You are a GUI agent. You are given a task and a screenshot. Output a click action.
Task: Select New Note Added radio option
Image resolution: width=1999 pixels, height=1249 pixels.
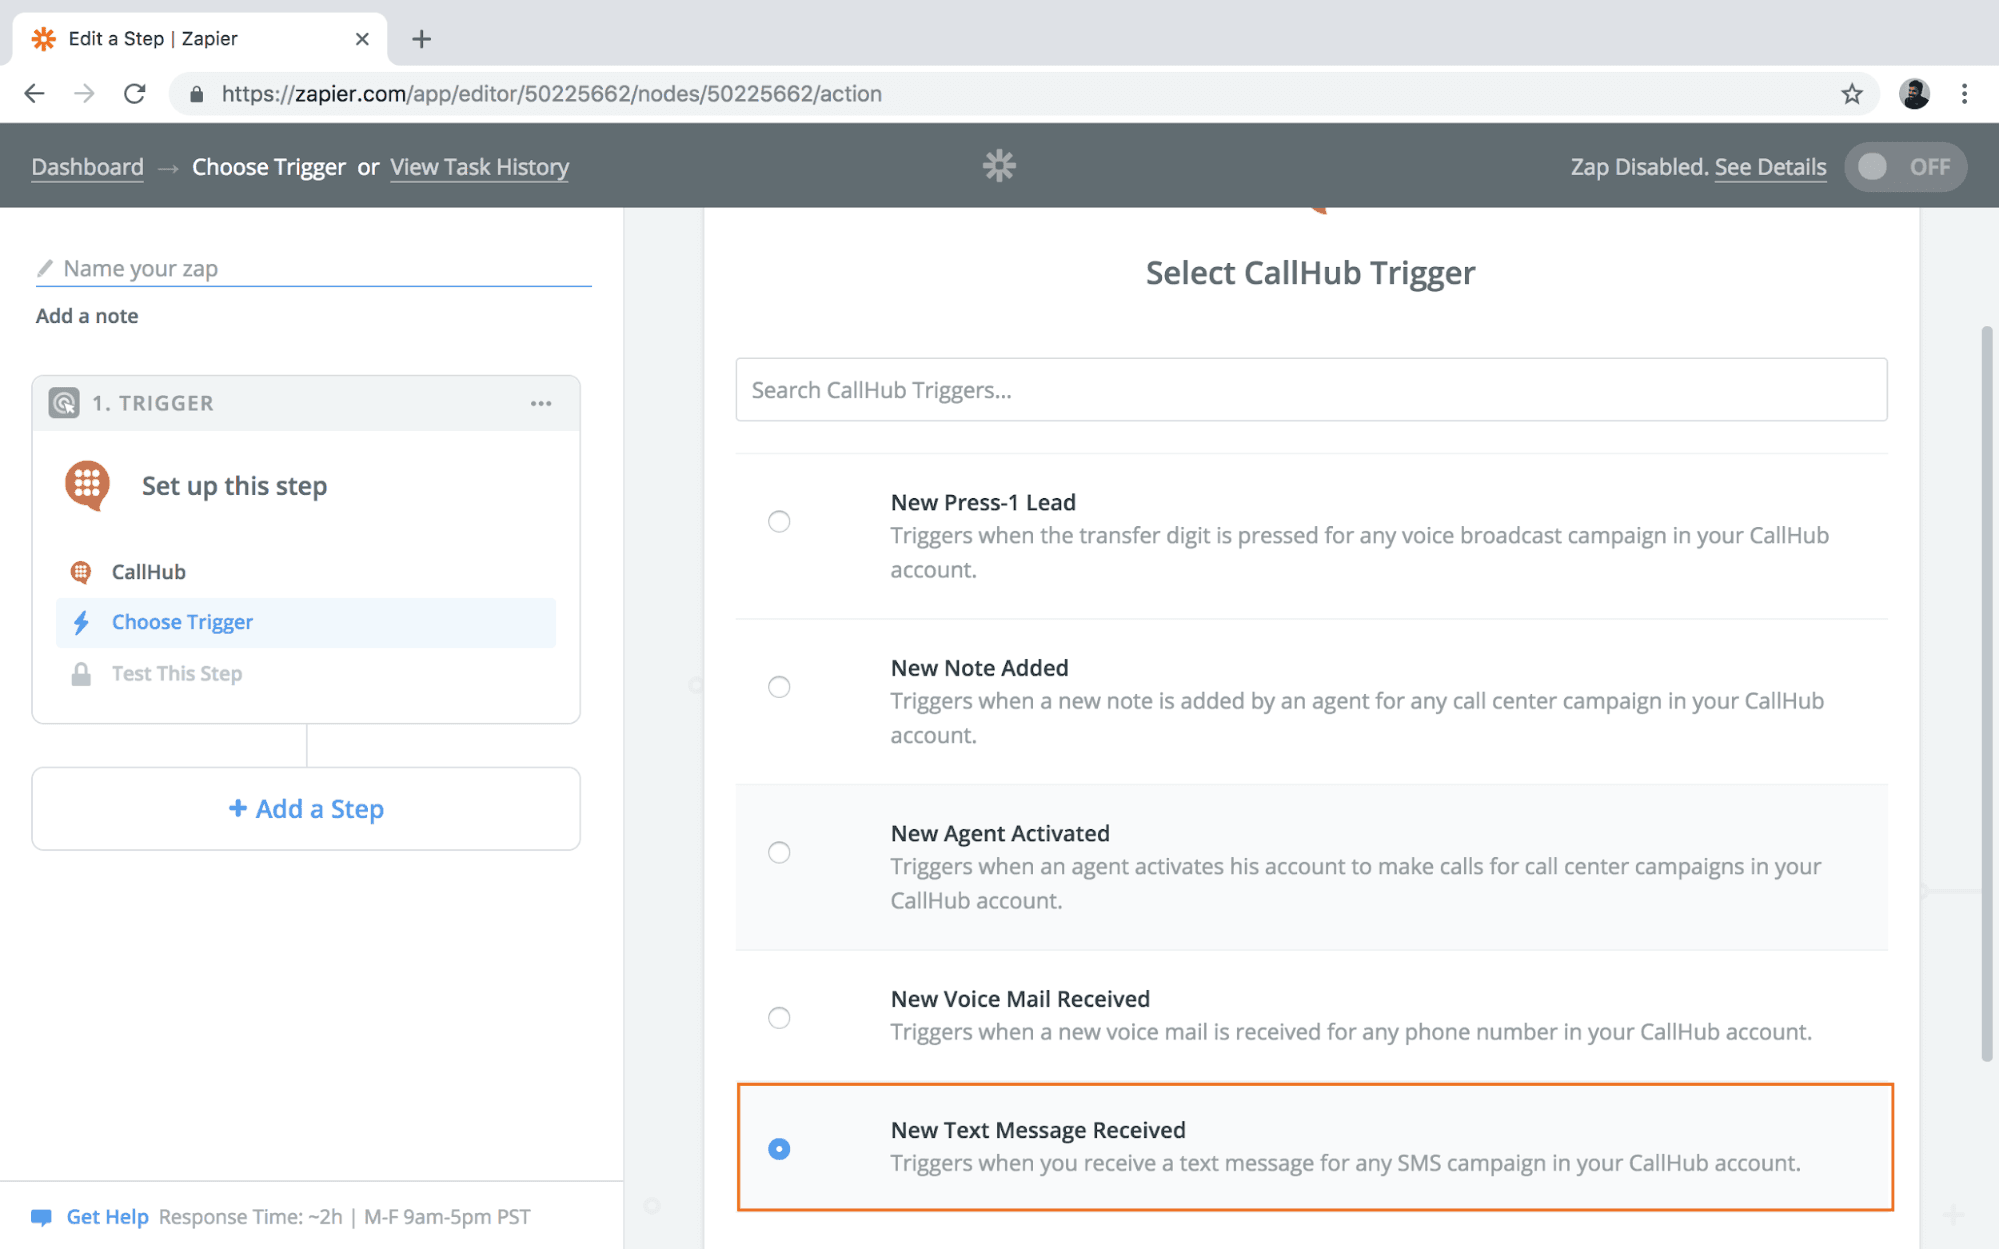coord(779,687)
